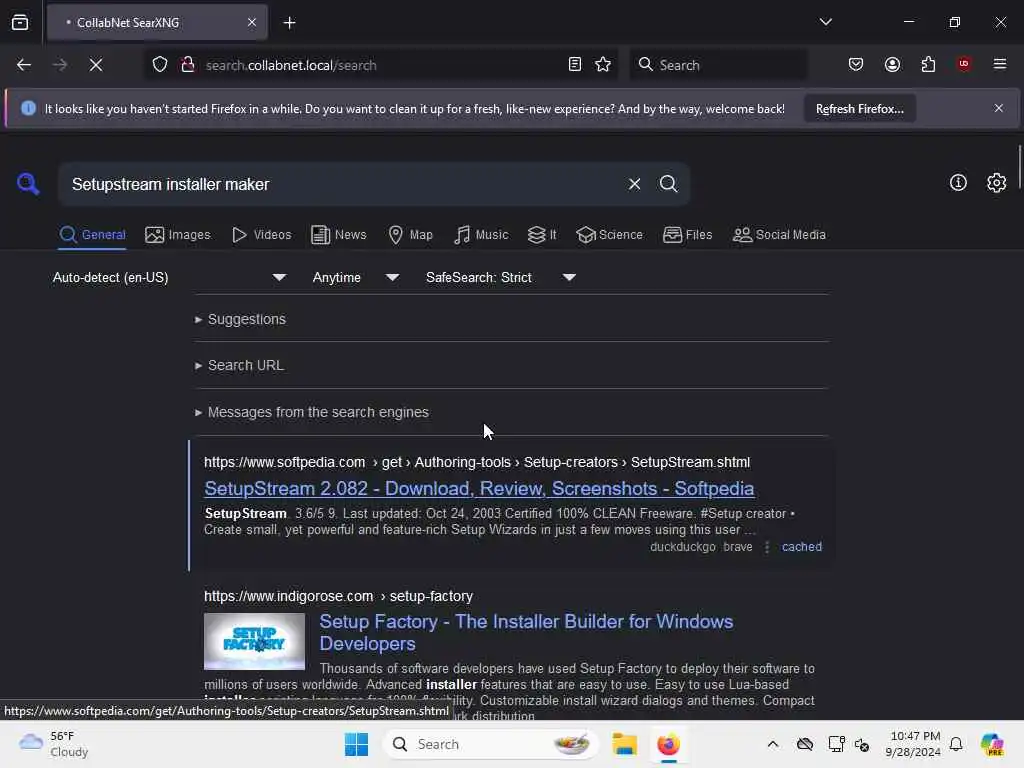The height and width of the screenshot is (768, 1024).
Task: Open the SafeSearch: Strict dropdown
Action: 500,278
